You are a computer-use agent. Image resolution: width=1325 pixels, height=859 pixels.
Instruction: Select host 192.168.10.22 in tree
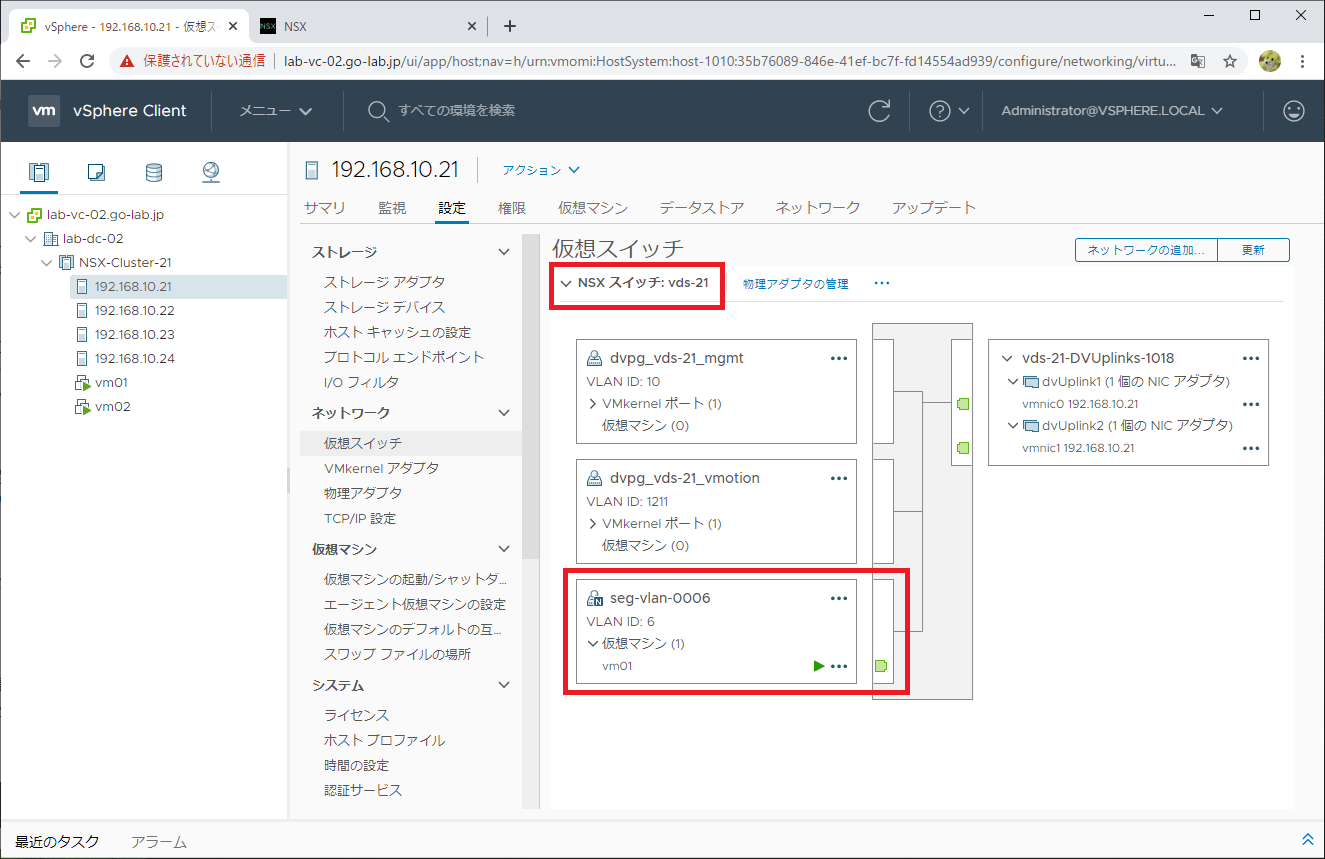tap(135, 311)
